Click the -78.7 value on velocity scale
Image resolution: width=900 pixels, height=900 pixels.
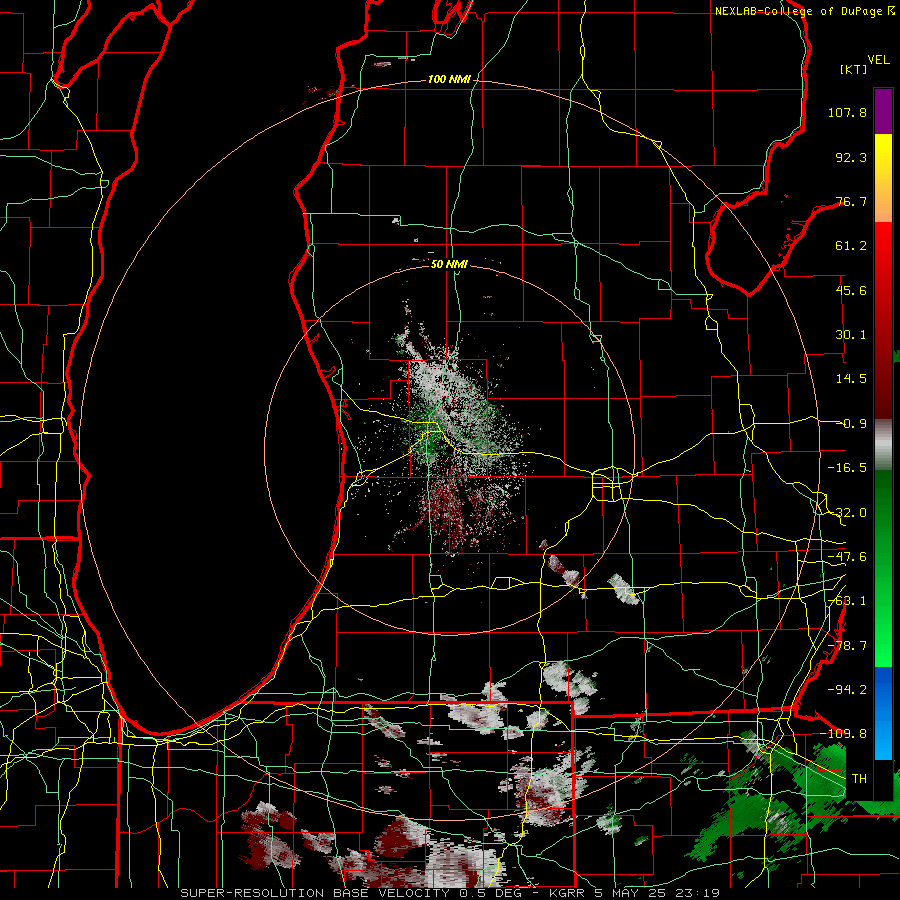pyautogui.click(x=847, y=646)
